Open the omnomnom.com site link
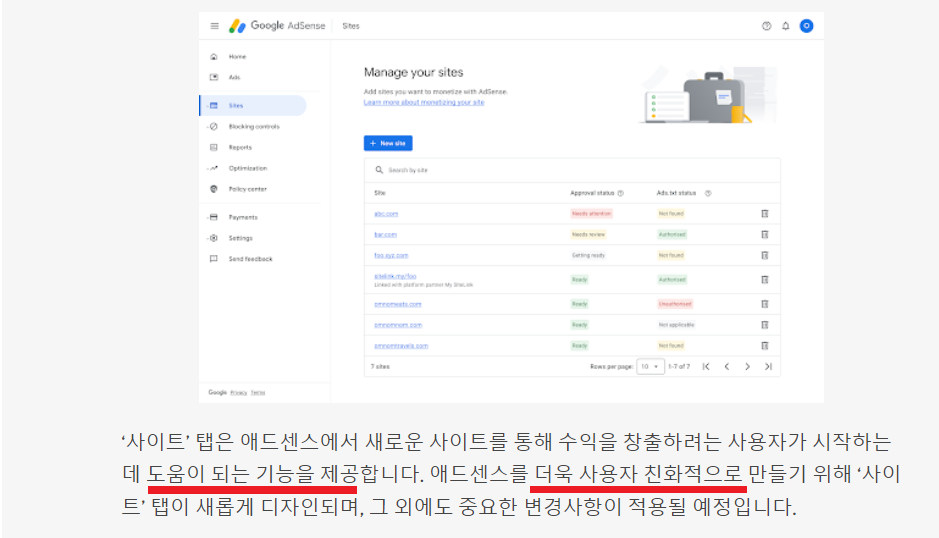Screen dimensions: 939x538 pyautogui.click(x=398, y=325)
